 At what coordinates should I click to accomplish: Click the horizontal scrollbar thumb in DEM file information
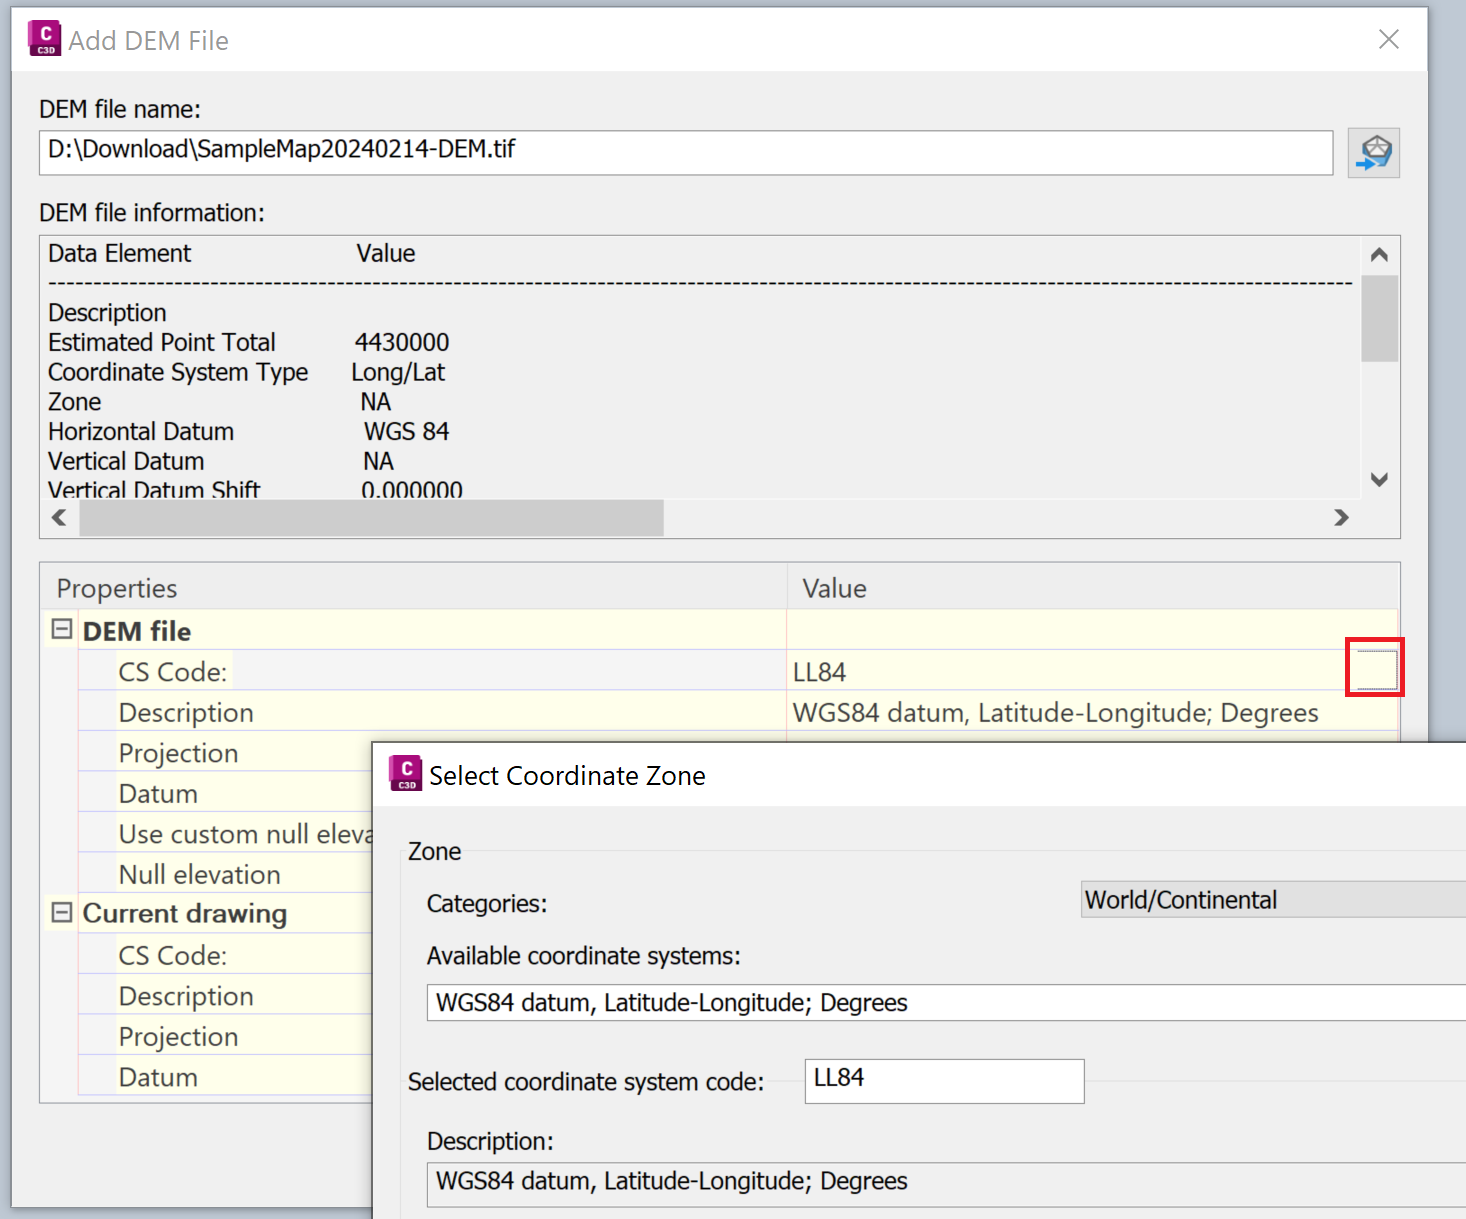point(371,517)
